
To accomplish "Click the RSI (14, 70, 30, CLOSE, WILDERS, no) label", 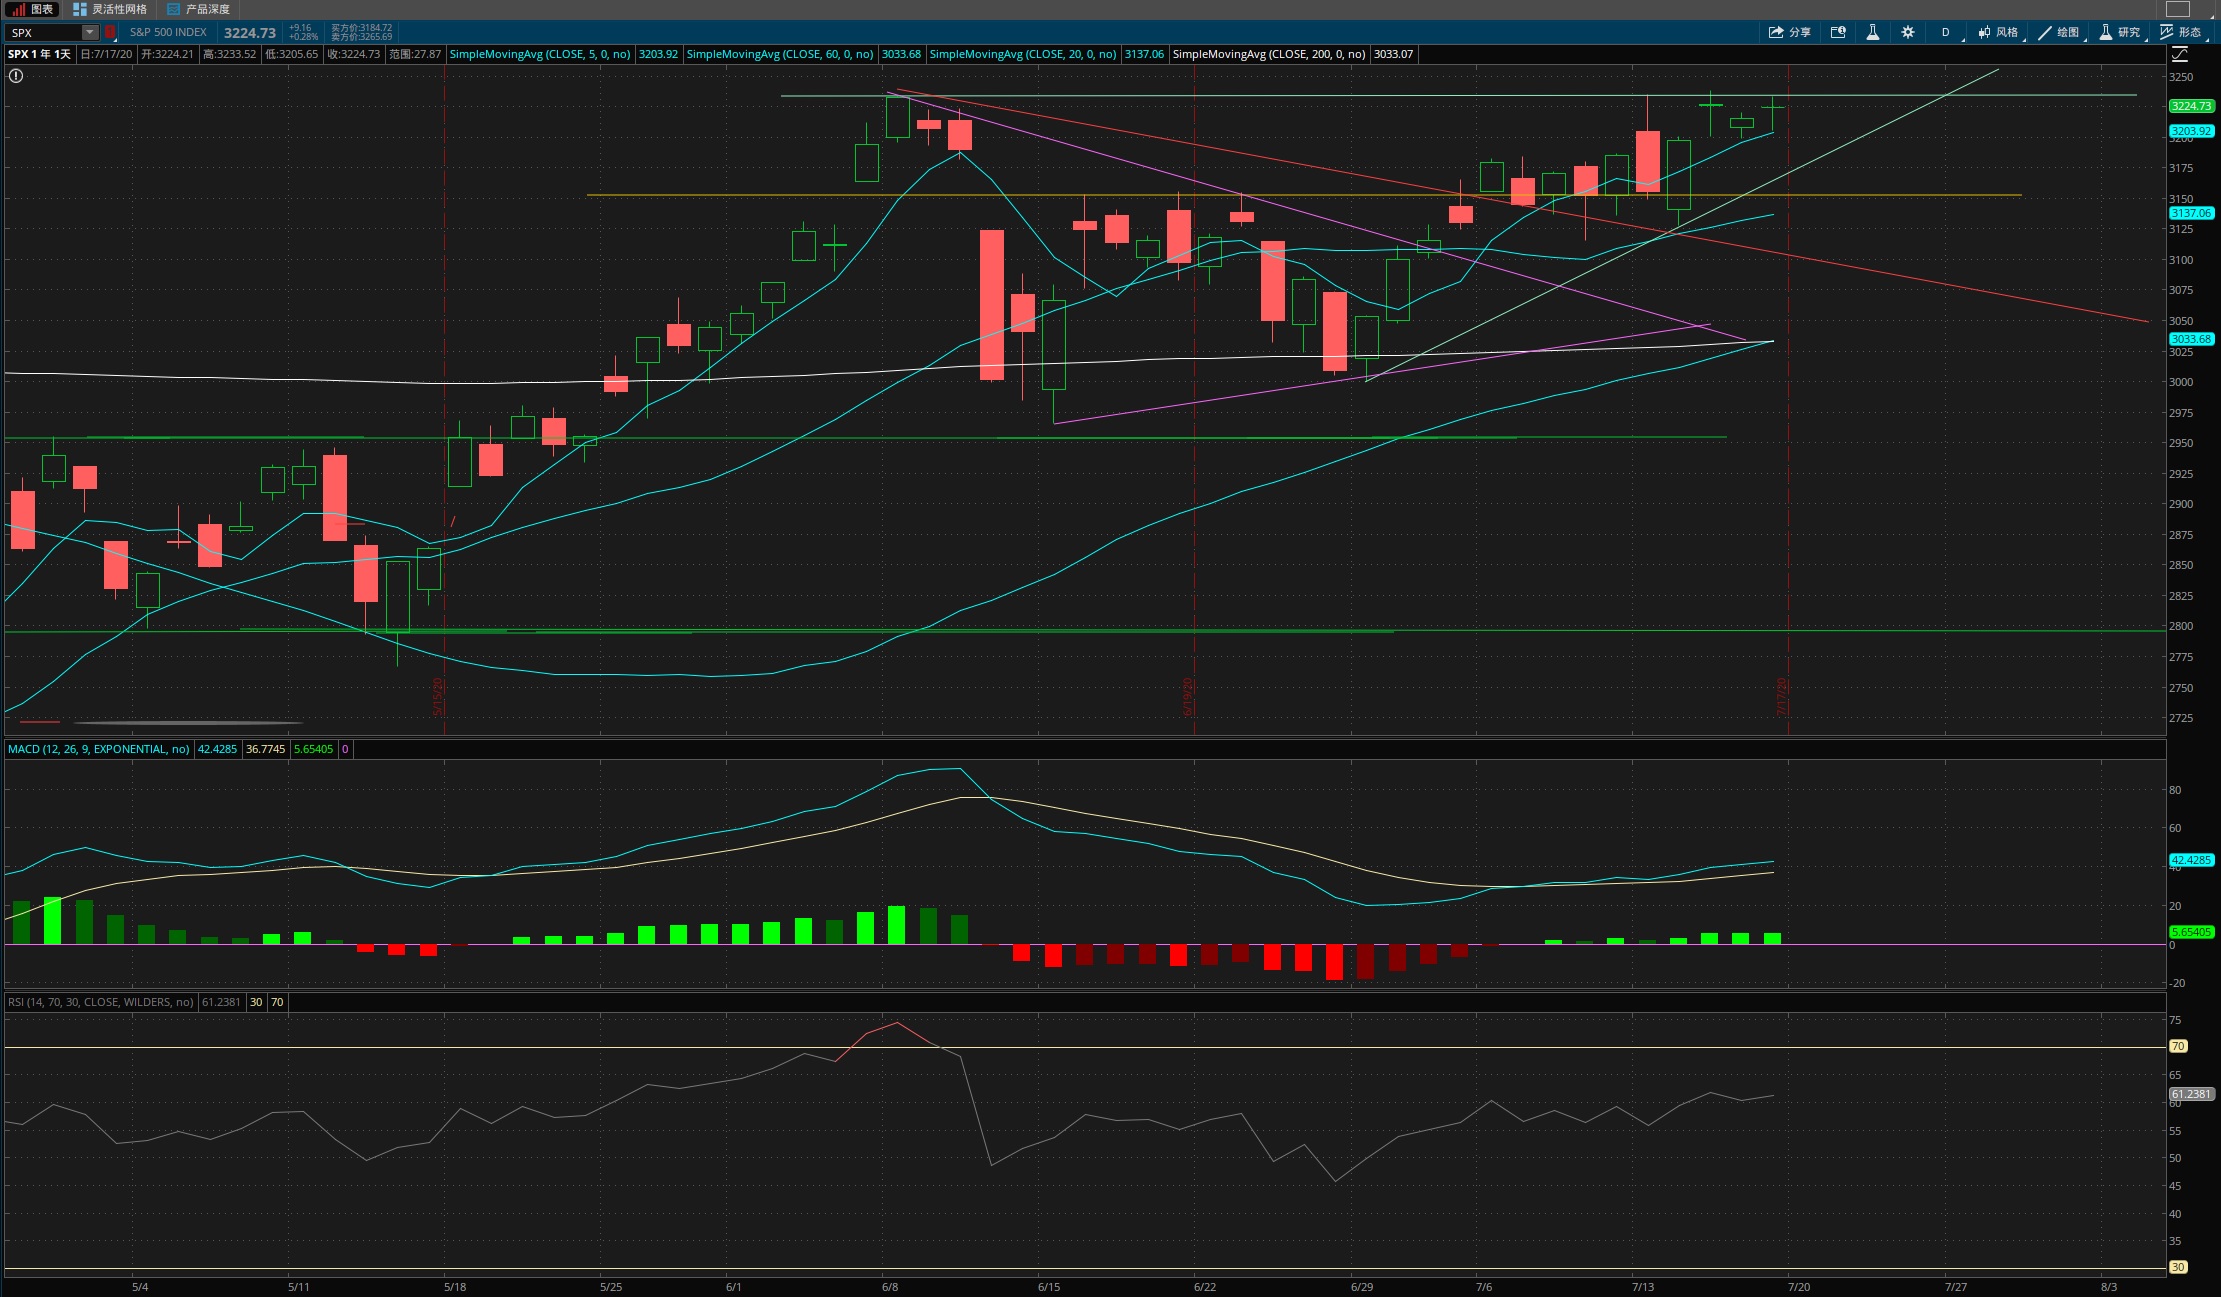I will point(101,1002).
